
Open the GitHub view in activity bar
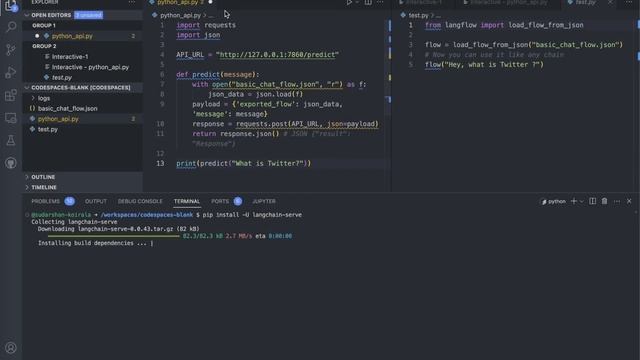coord(11,163)
